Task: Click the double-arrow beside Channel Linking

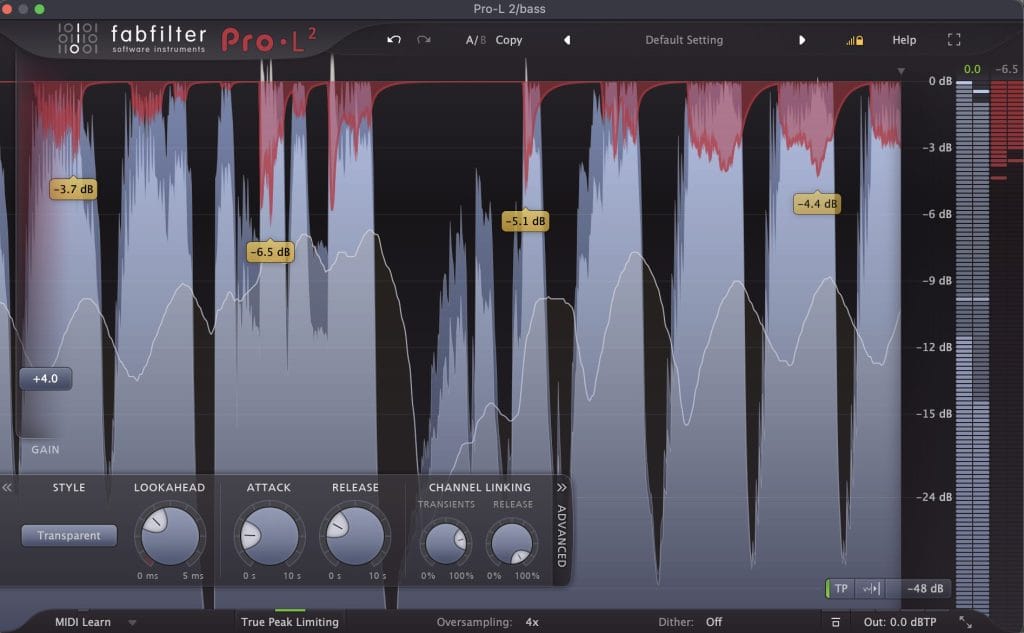Action: [562, 487]
